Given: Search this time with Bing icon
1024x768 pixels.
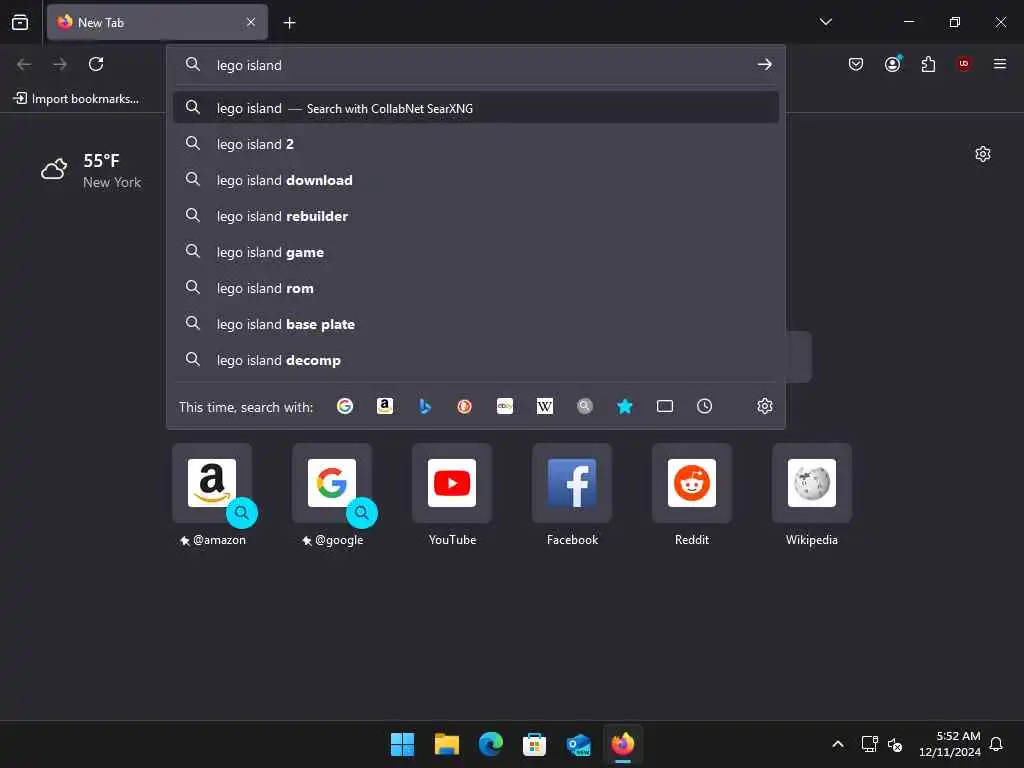Looking at the screenshot, I should pyautogui.click(x=424, y=406).
